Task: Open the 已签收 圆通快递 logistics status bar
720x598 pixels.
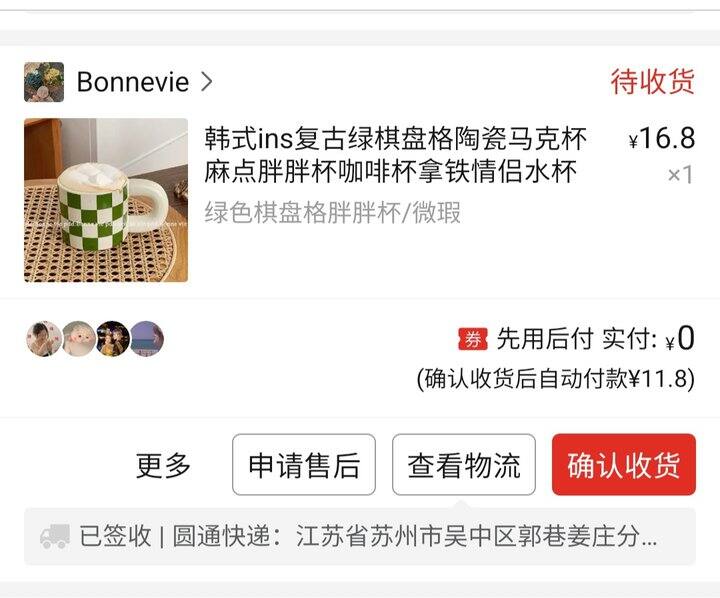Action: tap(360, 536)
